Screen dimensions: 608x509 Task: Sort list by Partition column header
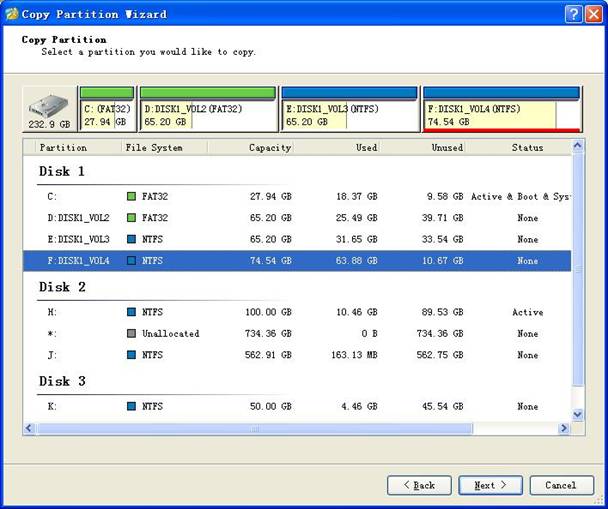click(x=63, y=147)
